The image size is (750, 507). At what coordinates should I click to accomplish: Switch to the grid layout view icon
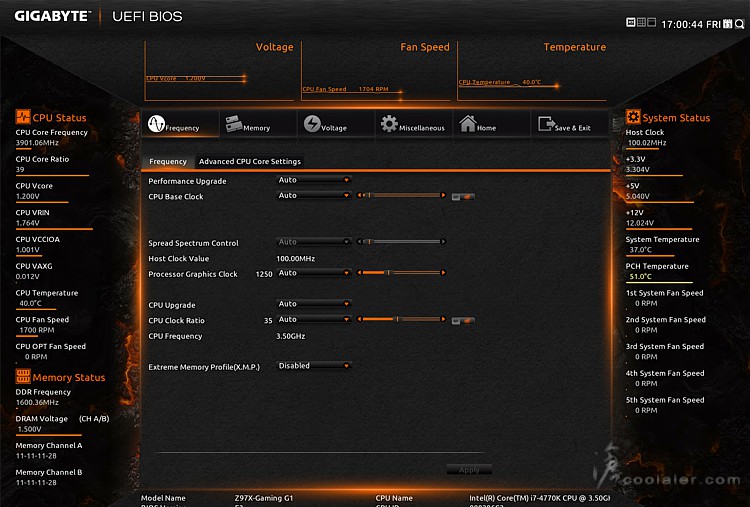point(641,22)
